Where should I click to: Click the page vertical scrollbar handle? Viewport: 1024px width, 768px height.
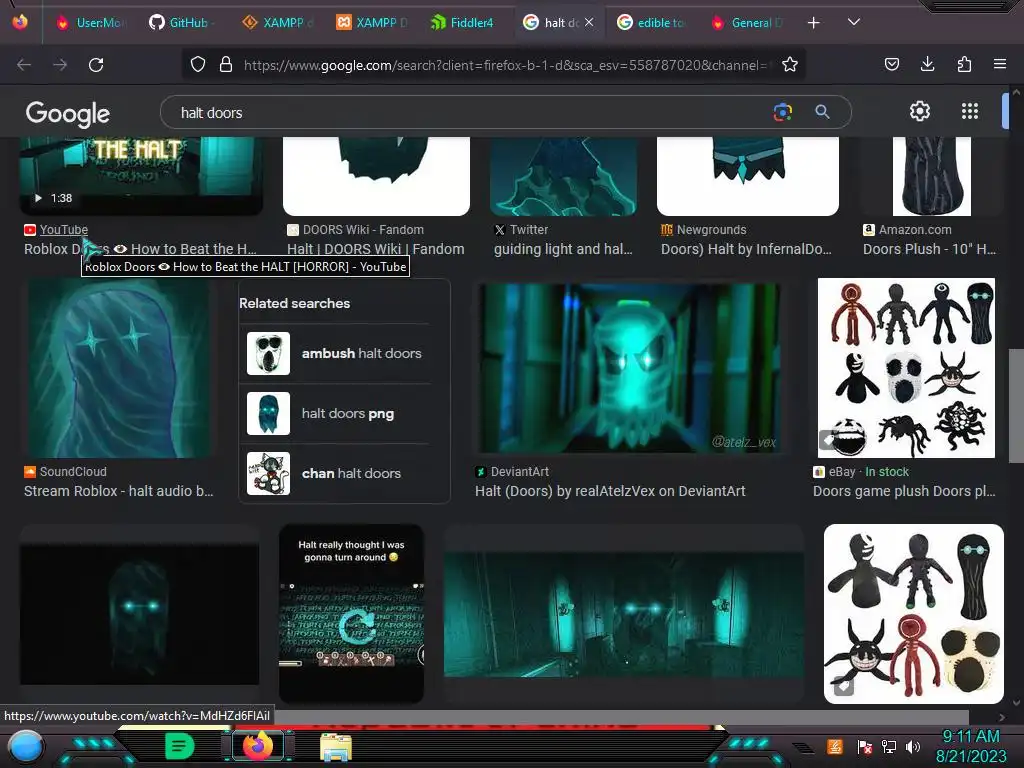tap(1016, 406)
